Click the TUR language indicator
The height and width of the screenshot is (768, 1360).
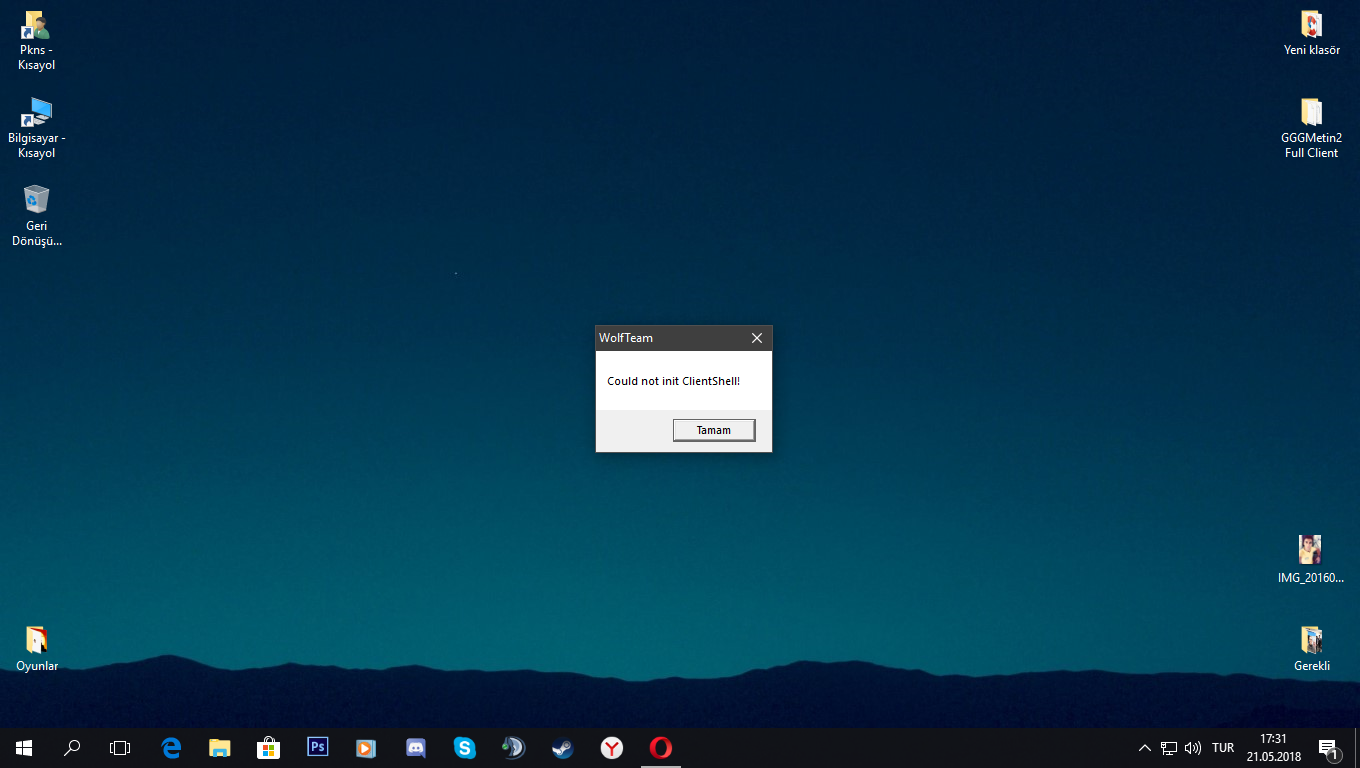[1223, 748]
